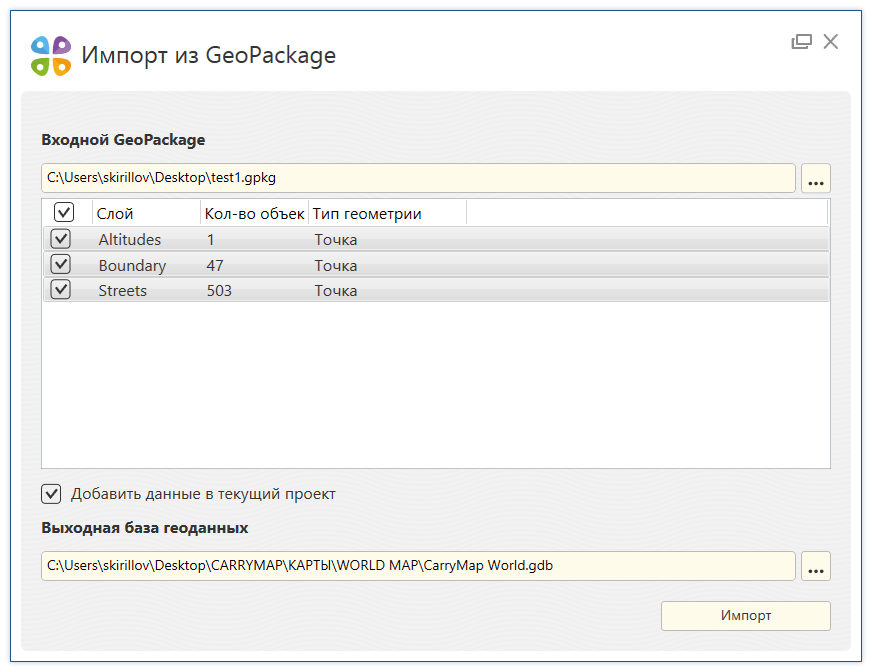
Task: Select the Altitudes layer name
Action: pyautogui.click(x=130, y=240)
